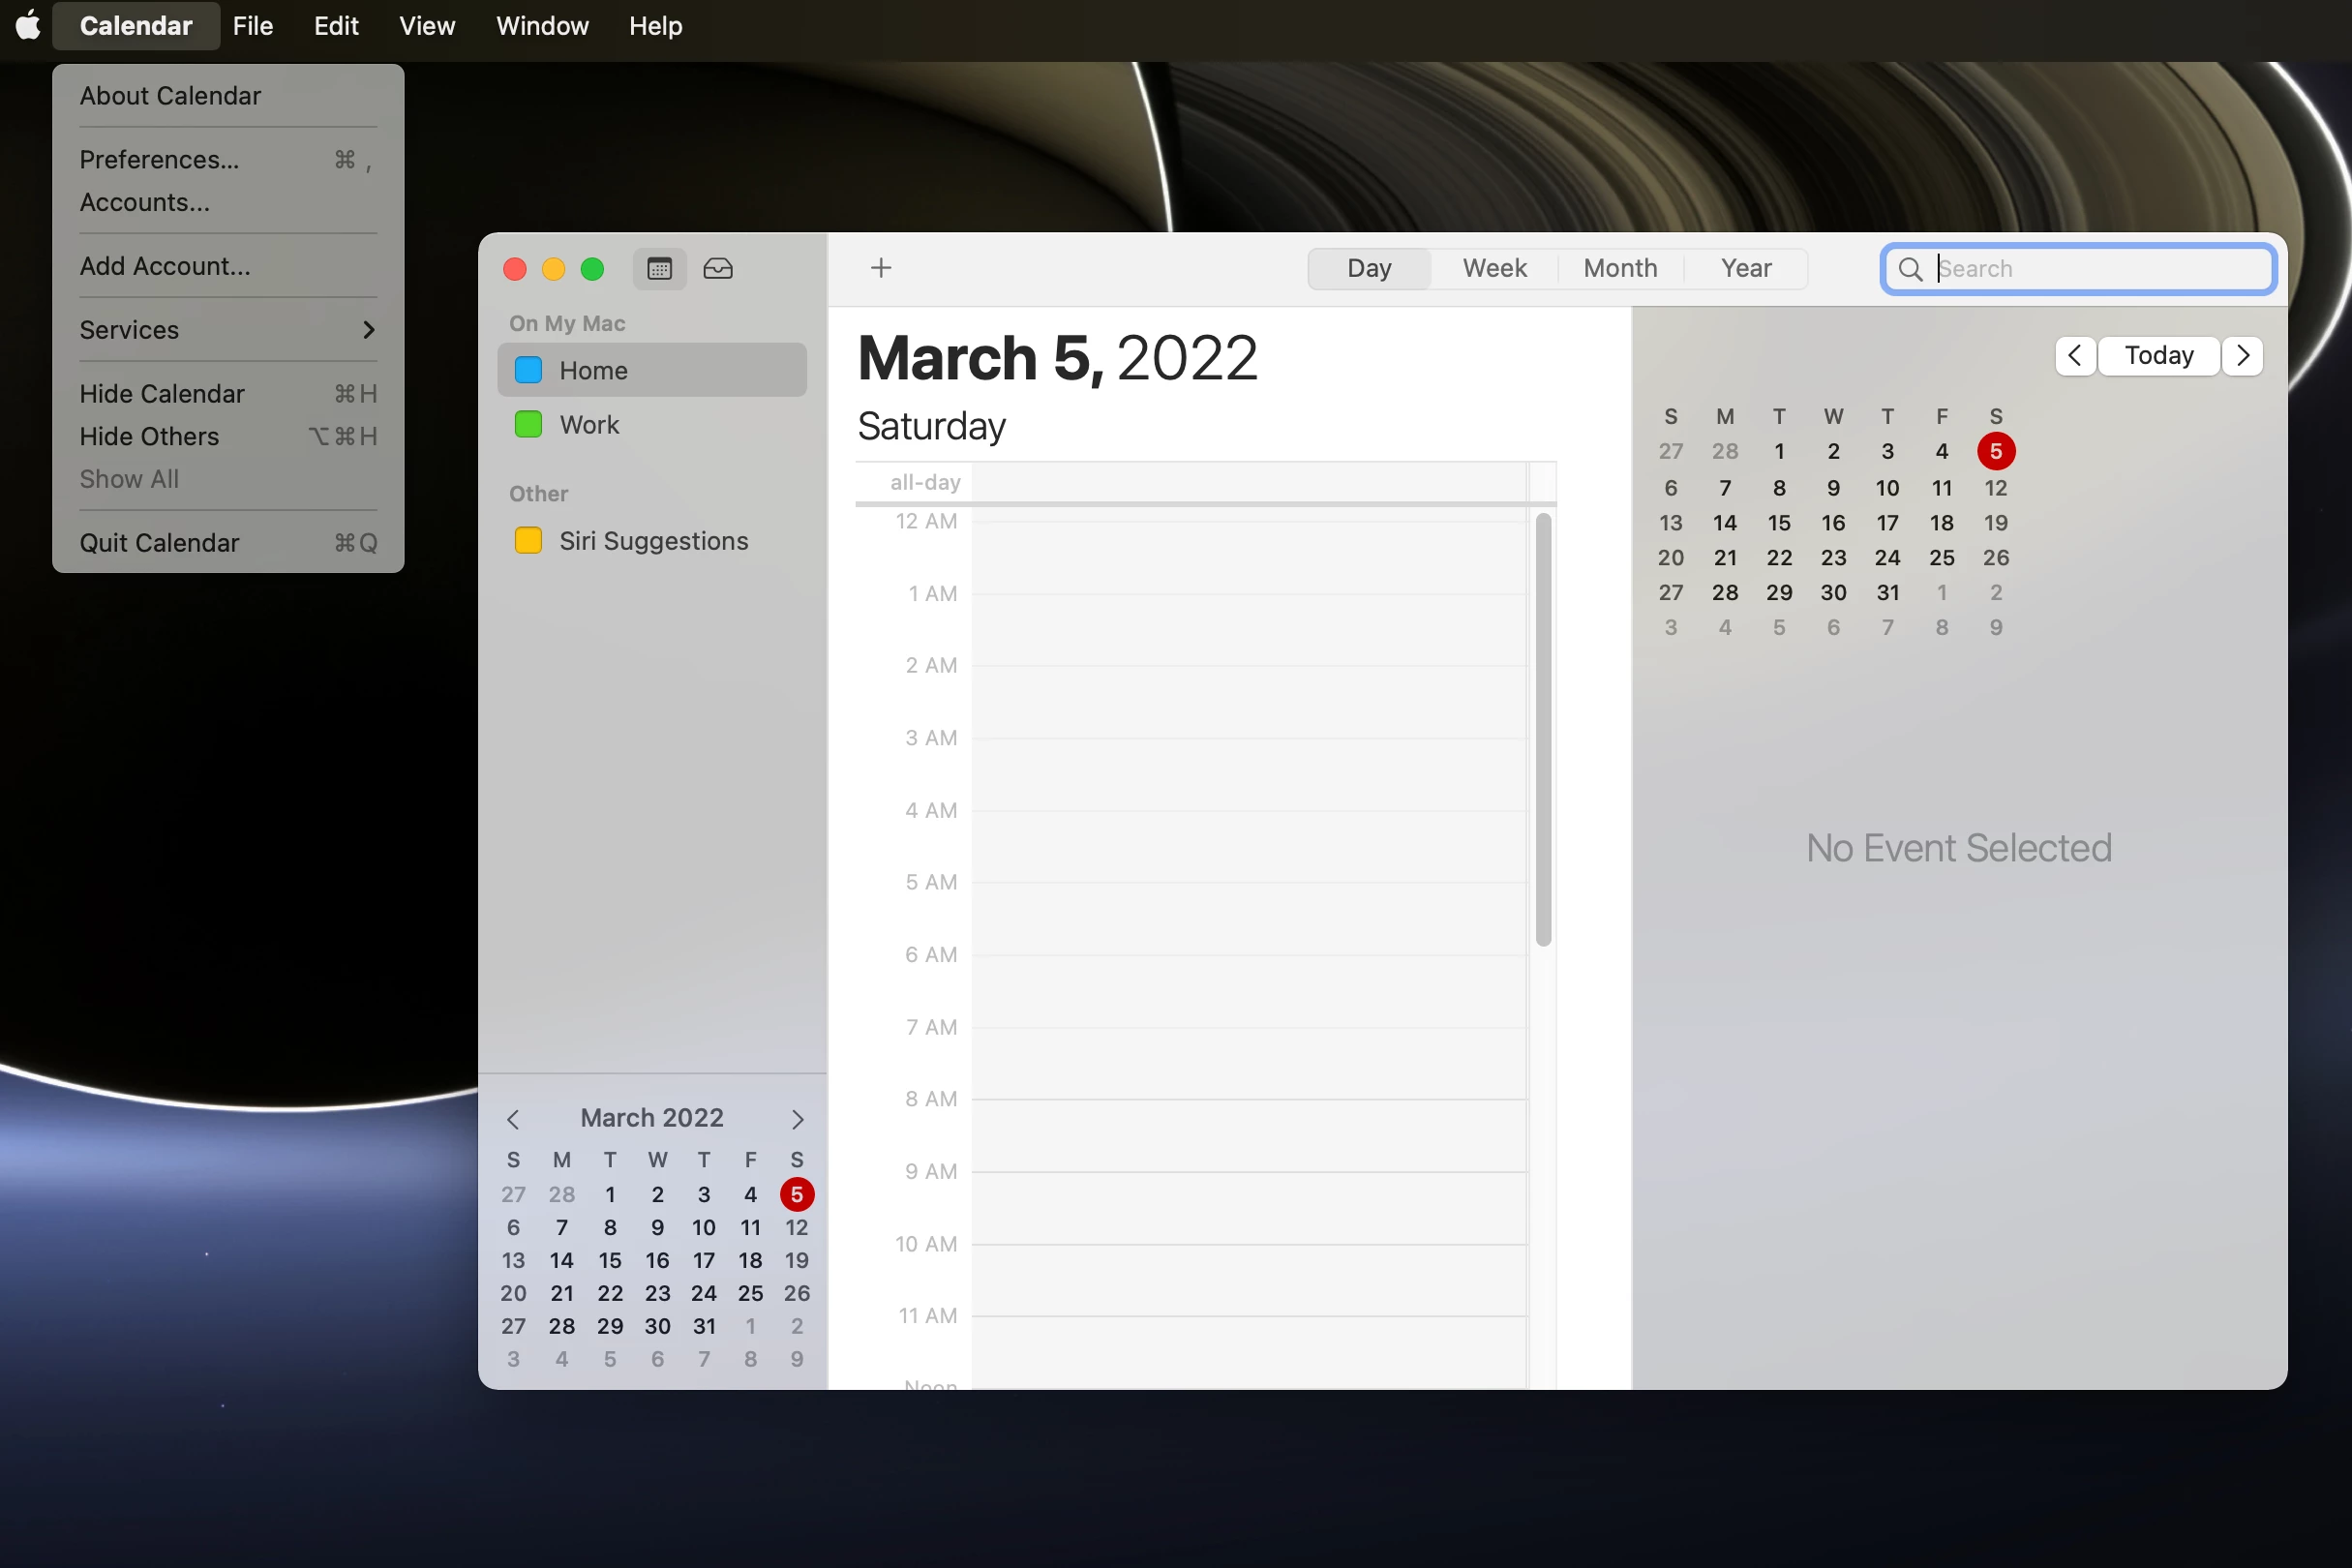Screen dimensions: 2352x1568
Task: Open the Apple menu icon
Action: point(28,26)
